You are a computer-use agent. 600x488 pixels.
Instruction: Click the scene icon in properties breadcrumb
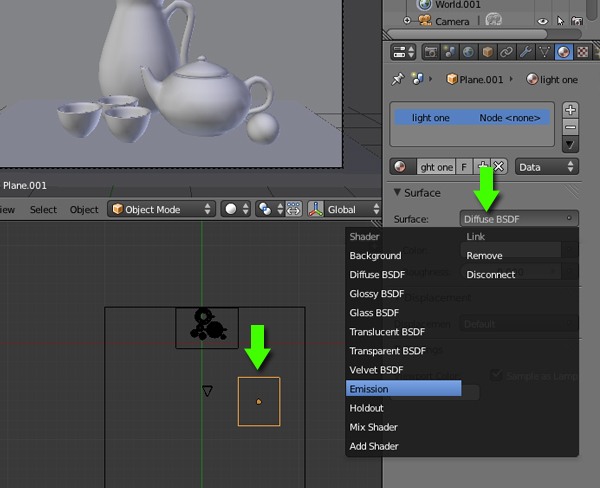click(x=417, y=79)
